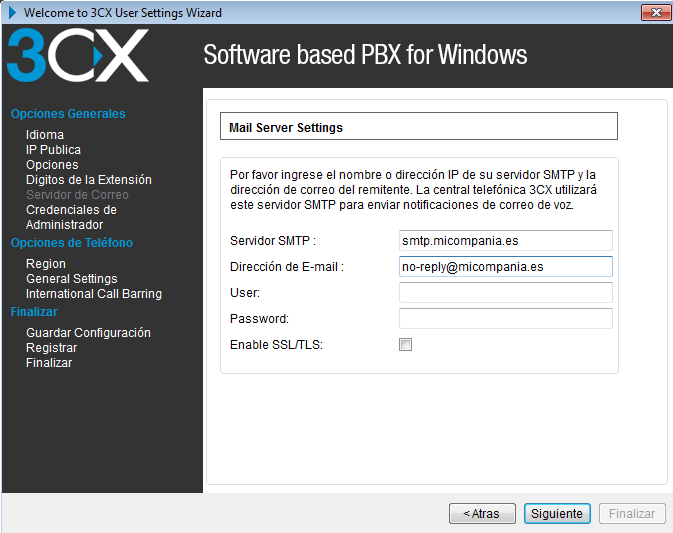The image size is (673, 533).
Task: Click the wizard title bar arrow icon
Action: [12, 13]
